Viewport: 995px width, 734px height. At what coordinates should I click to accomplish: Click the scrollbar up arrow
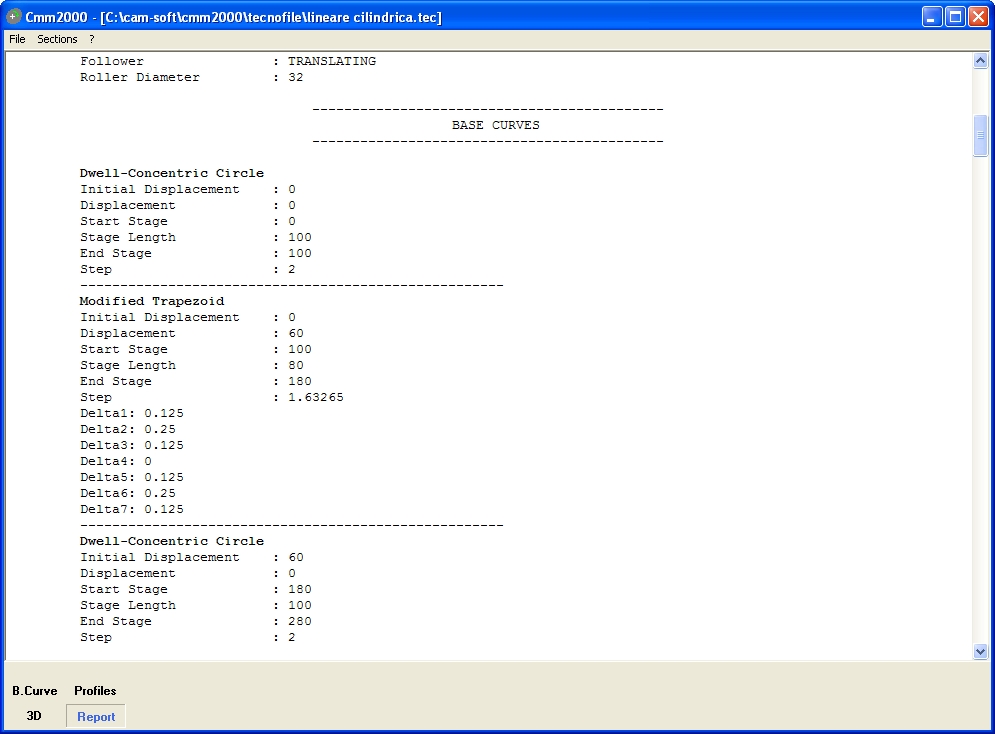[980, 61]
